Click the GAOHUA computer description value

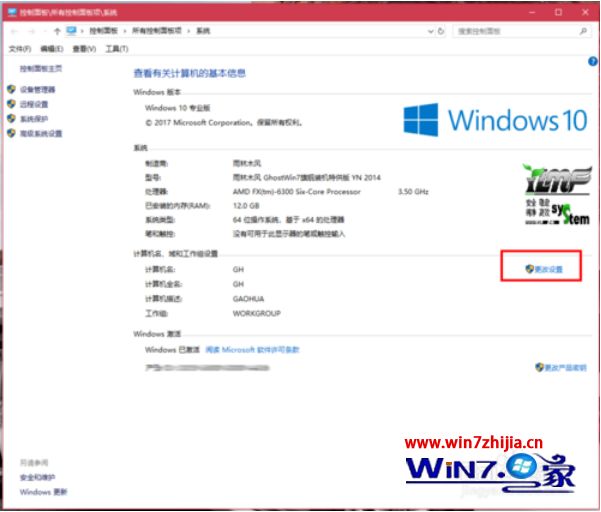[x=248, y=299]
